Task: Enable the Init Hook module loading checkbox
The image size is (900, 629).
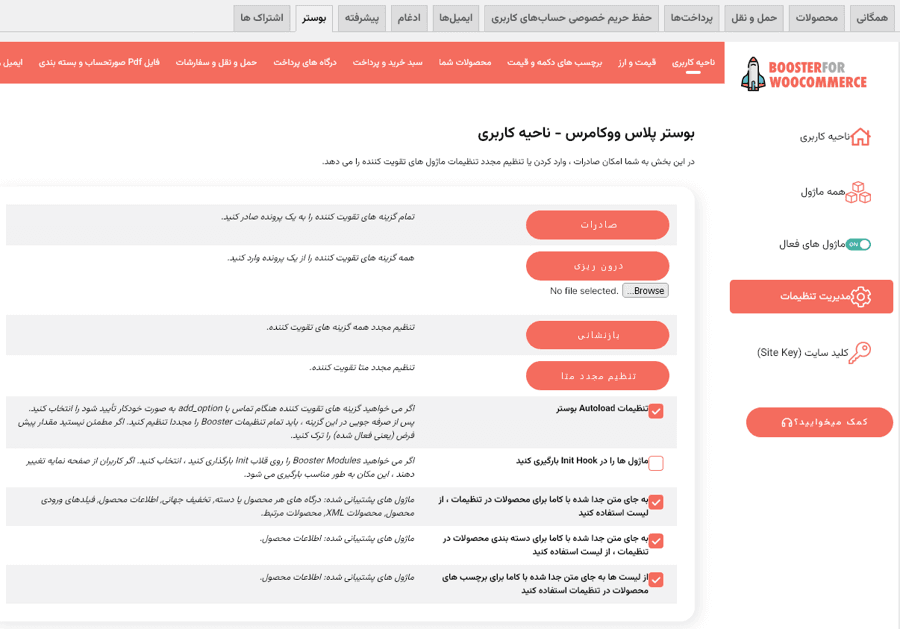Action: pyautogui.click(x=656, y=463)
